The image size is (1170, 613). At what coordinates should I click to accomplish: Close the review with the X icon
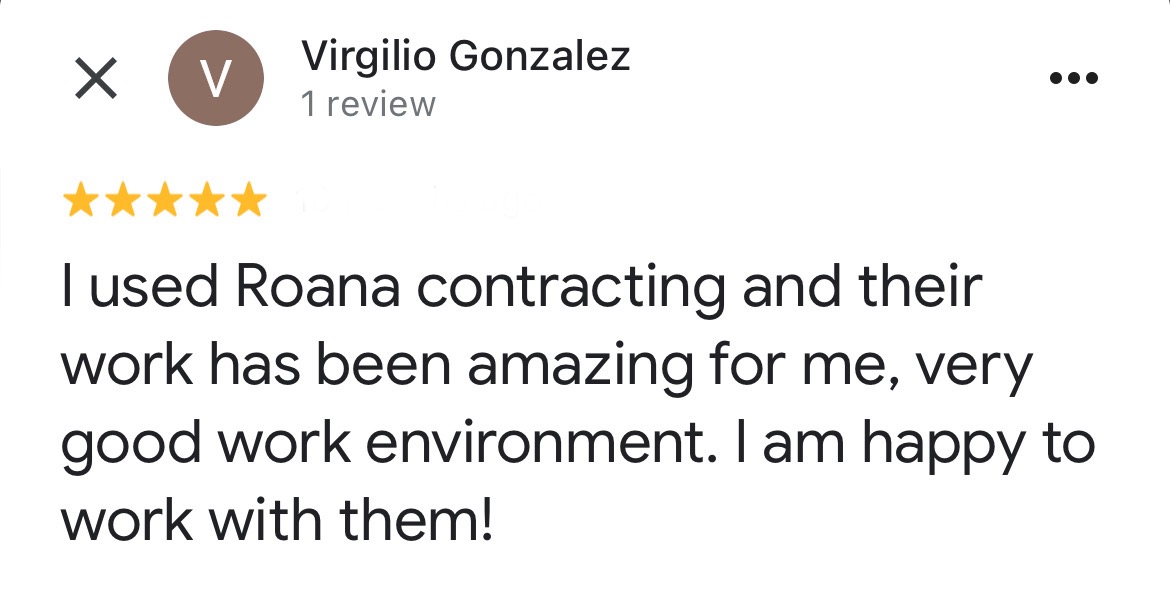[x=97, y=79]
